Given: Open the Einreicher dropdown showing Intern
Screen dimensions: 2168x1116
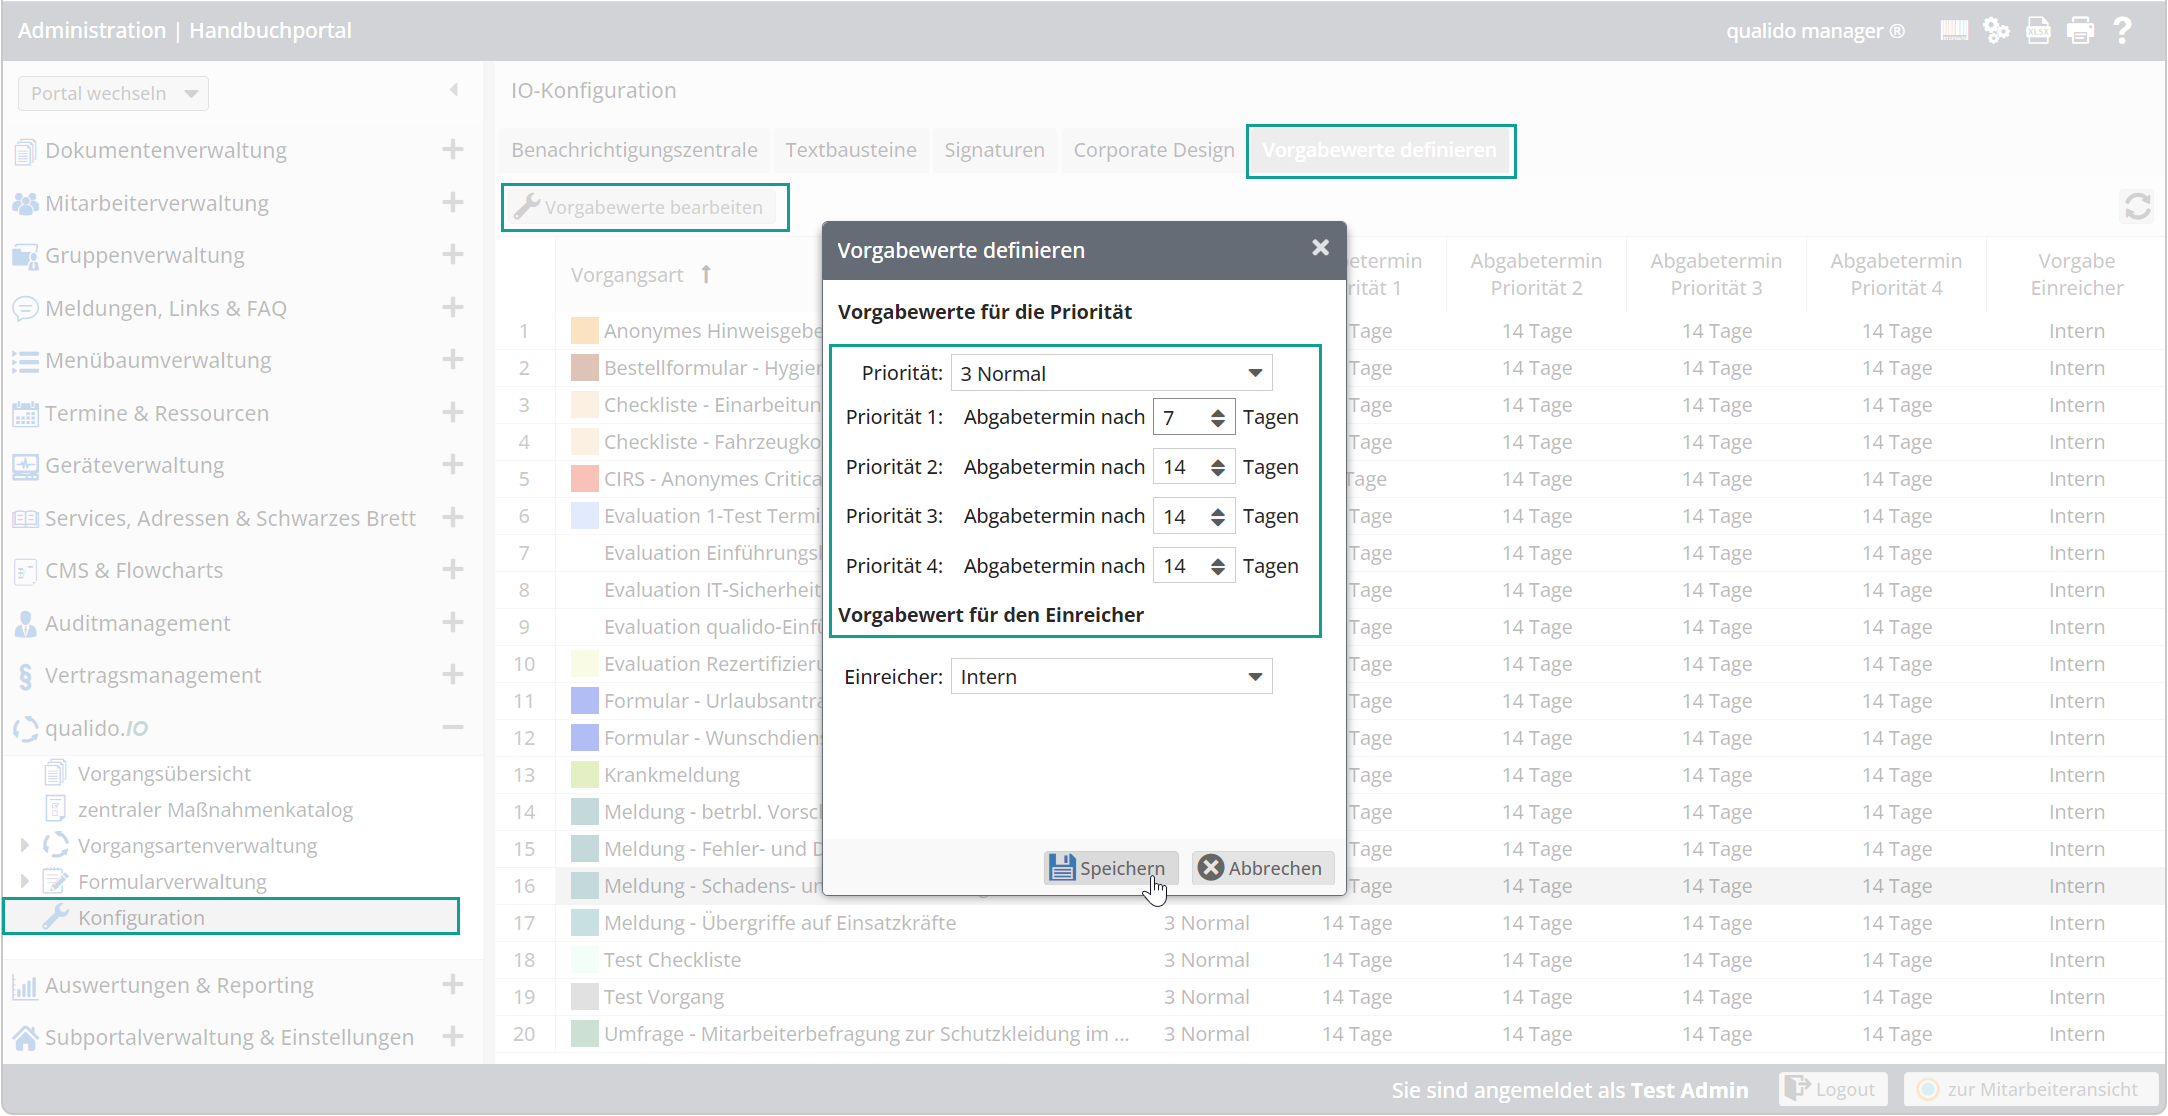Looking at the screenshot, I should (1111, 677).
